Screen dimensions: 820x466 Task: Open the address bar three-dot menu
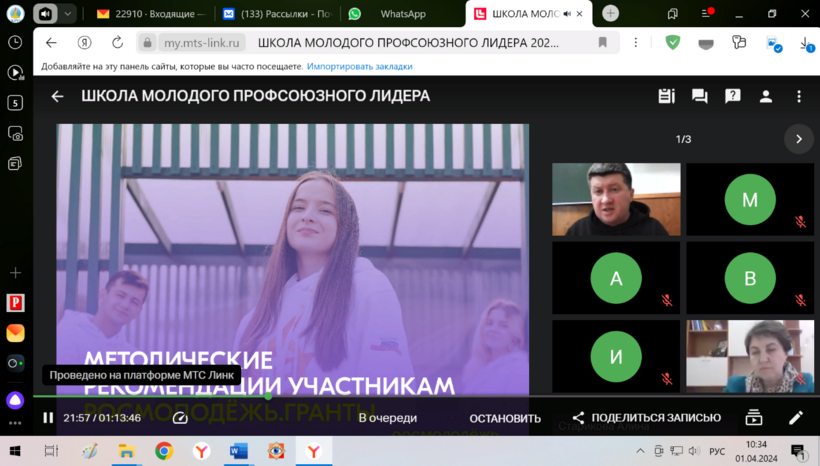click(x=635, y=42)
